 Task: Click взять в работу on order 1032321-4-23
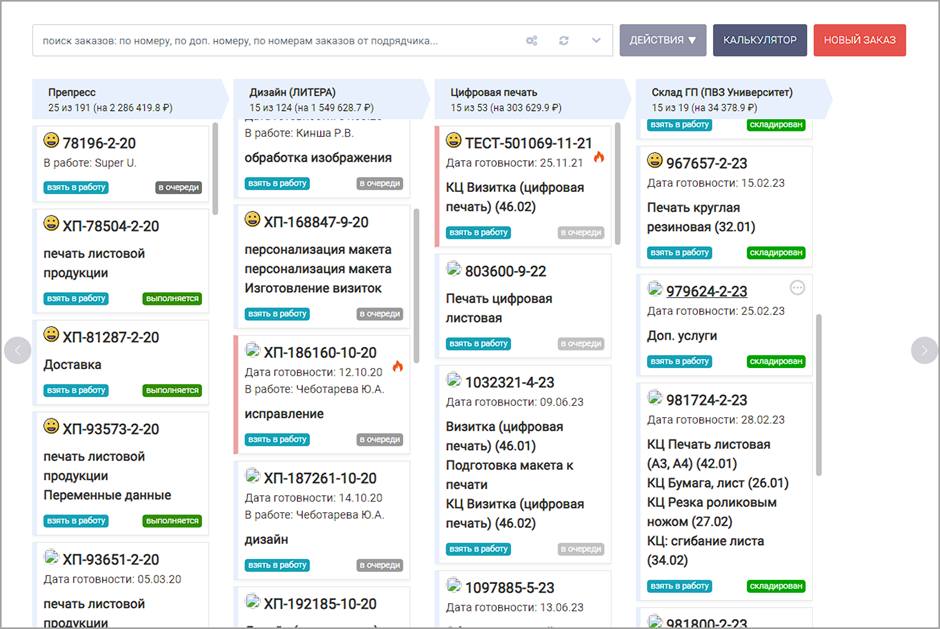click(478, 549)
